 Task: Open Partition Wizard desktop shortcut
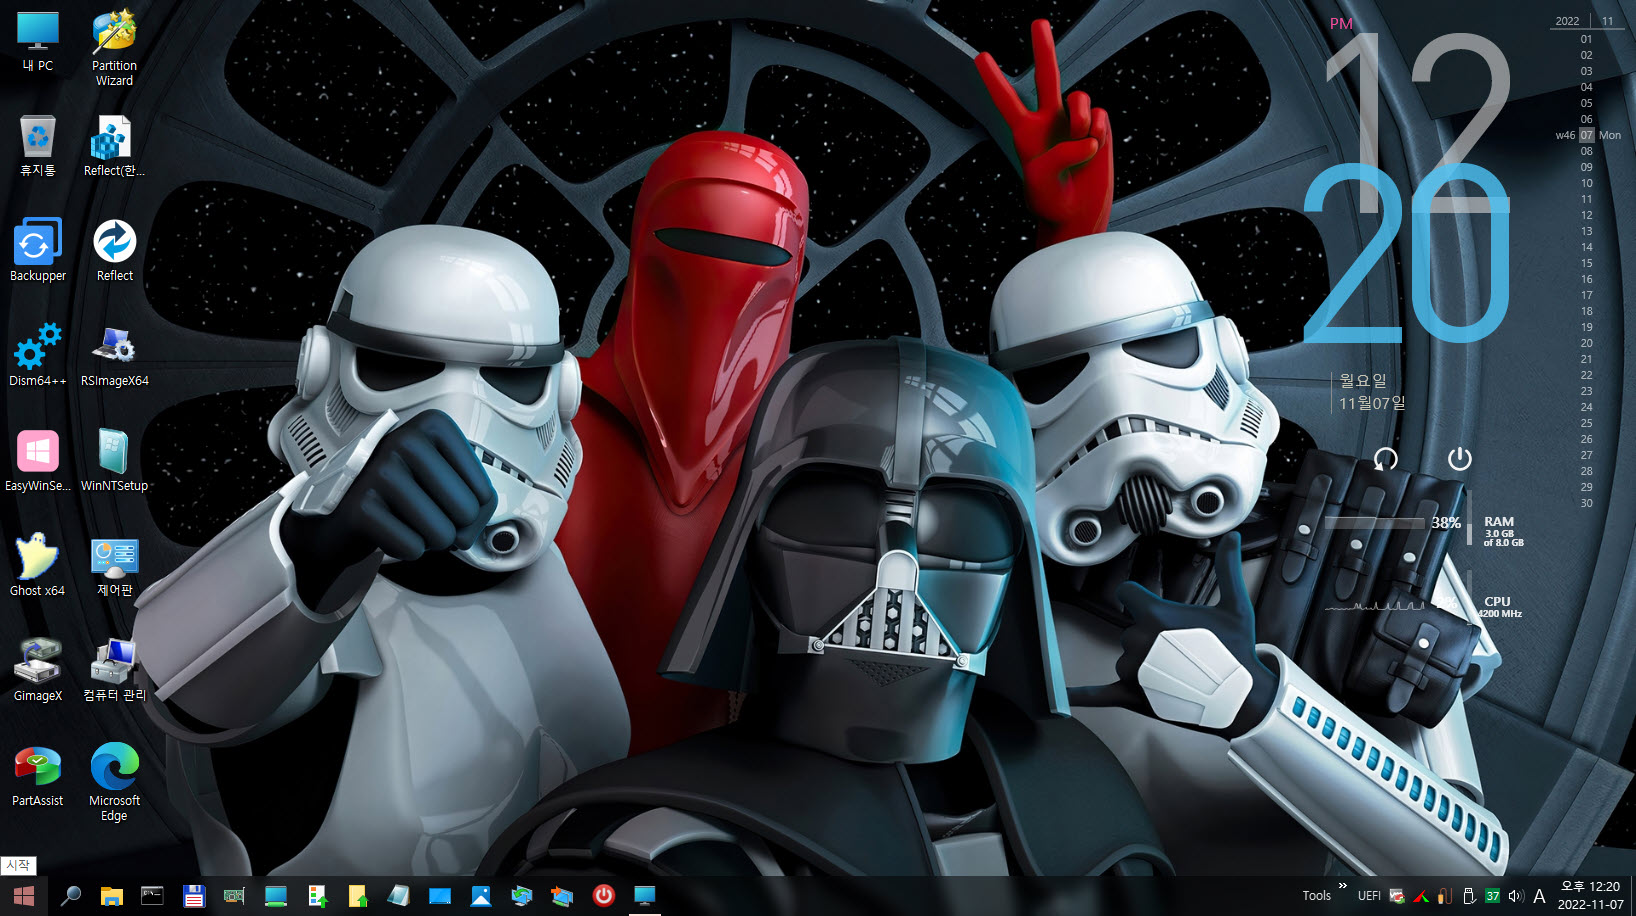(114, 48)
